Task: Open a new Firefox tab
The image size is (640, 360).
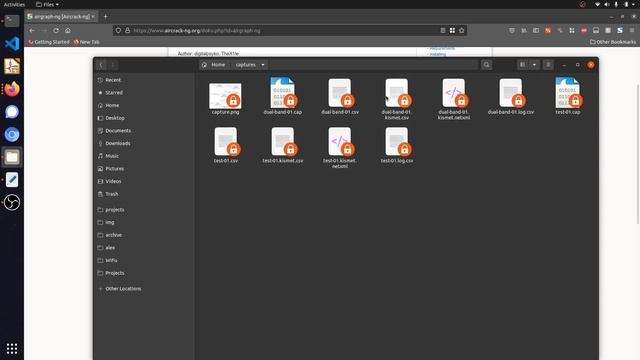Action: tap(105, 17)
